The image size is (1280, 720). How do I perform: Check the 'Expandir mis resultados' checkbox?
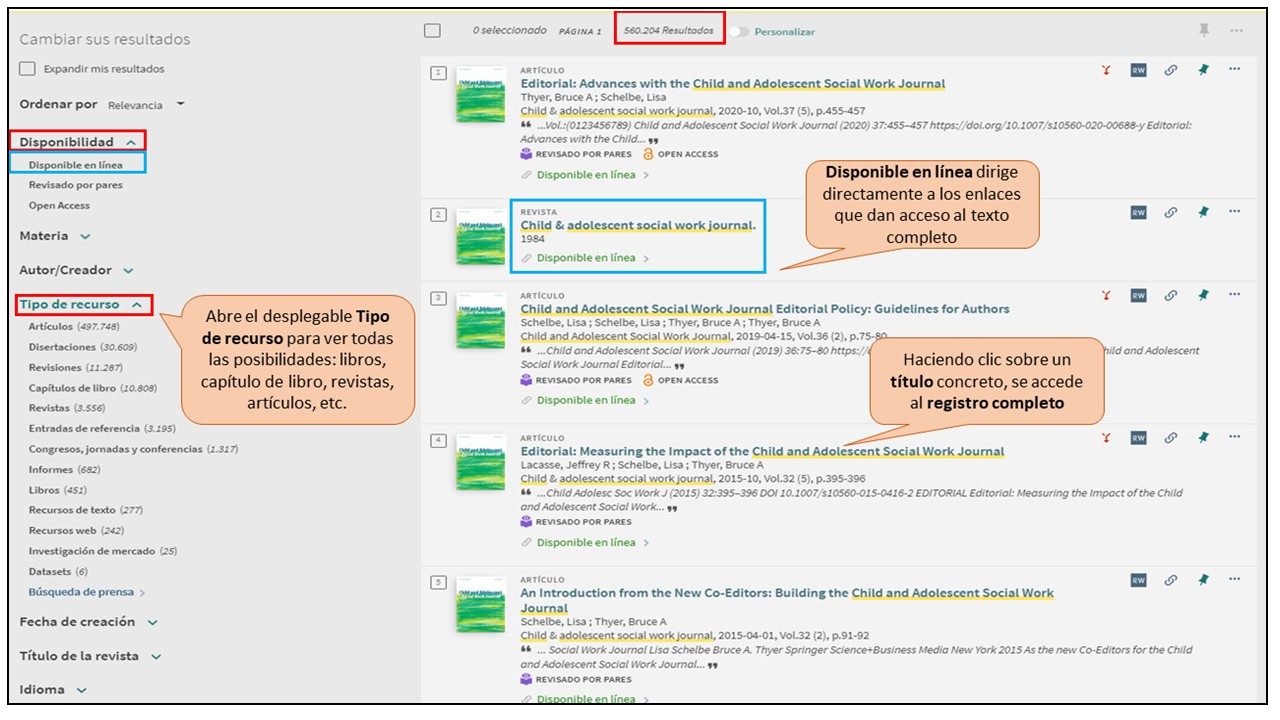click(28, 69)
